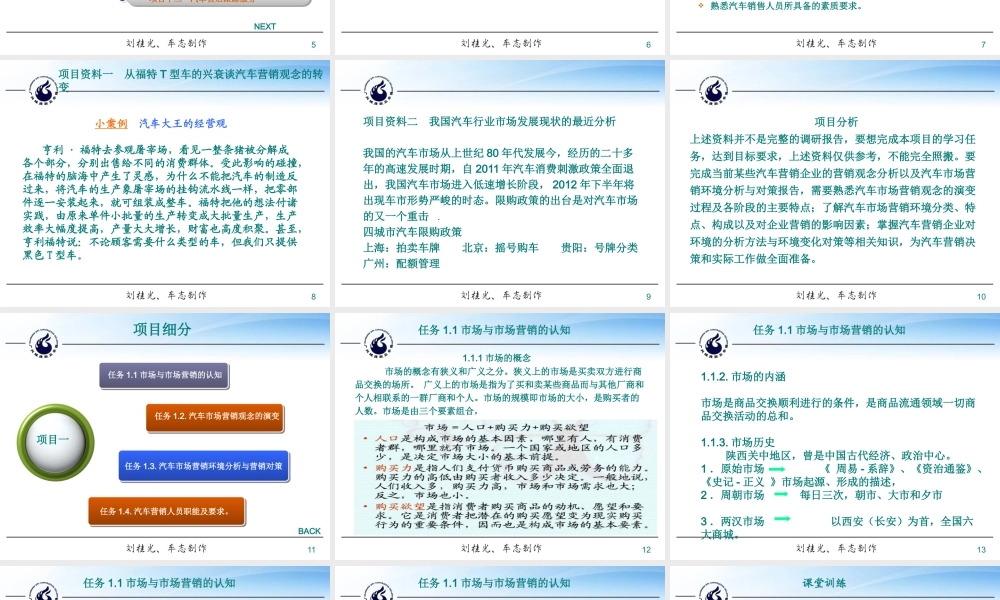
Task: Click page number 10
Action: [x=982, y=296]
